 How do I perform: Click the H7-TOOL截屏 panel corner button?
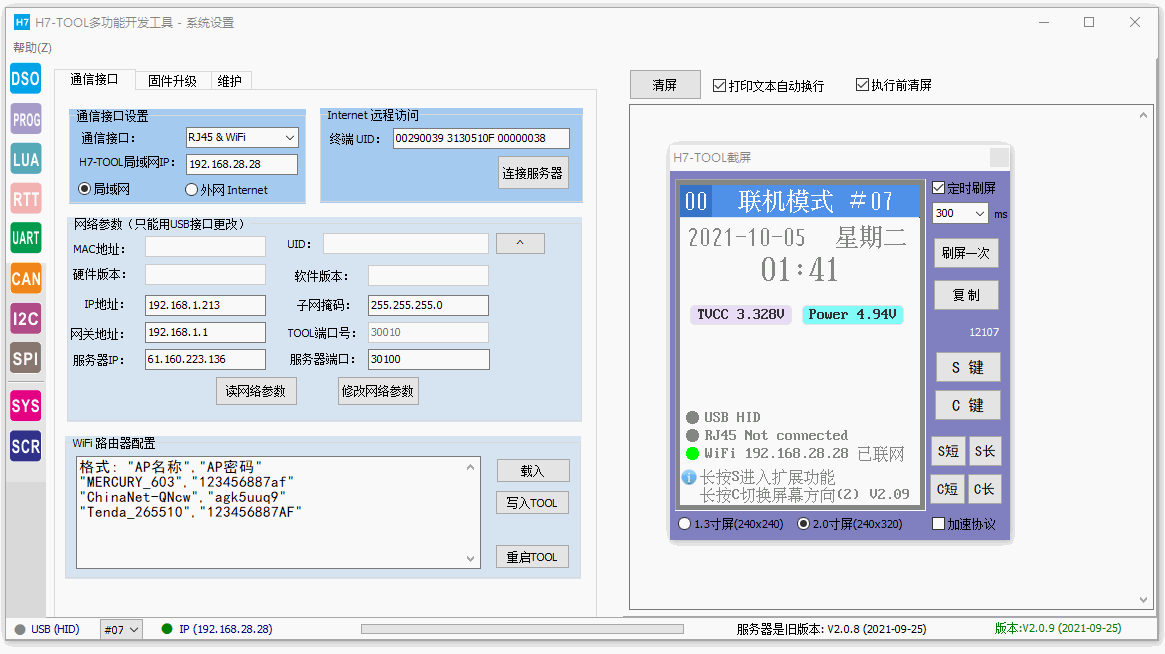999,158
